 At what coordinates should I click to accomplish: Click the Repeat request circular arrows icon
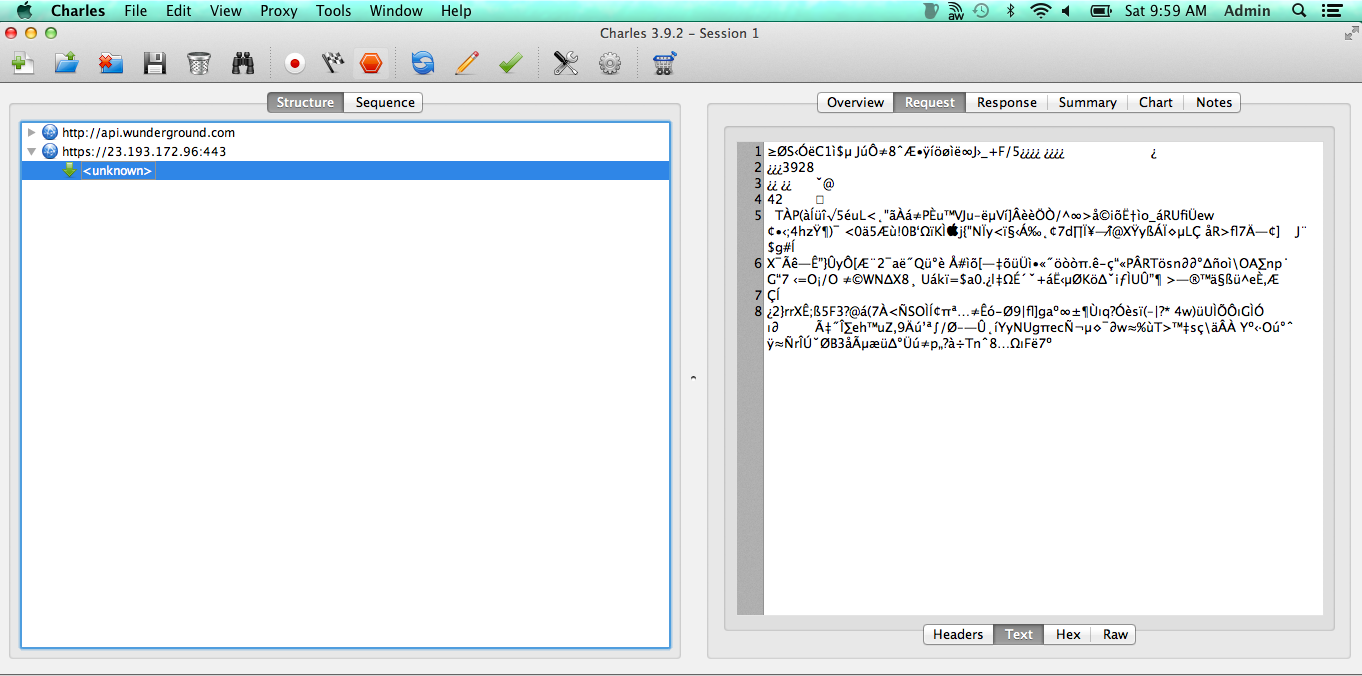point(423,64)
